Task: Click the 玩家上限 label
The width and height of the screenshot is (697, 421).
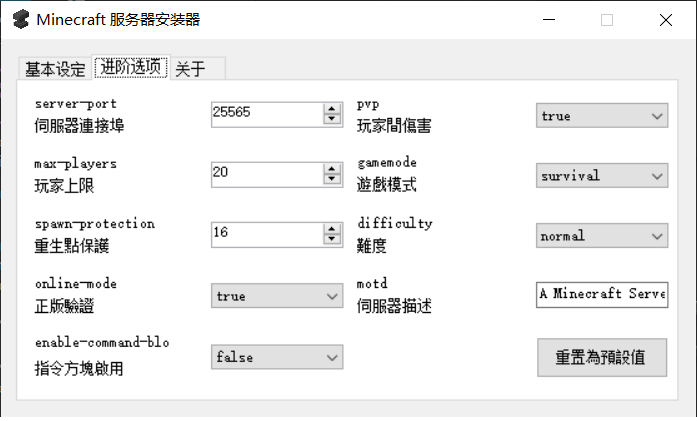Action: point(64,186)
